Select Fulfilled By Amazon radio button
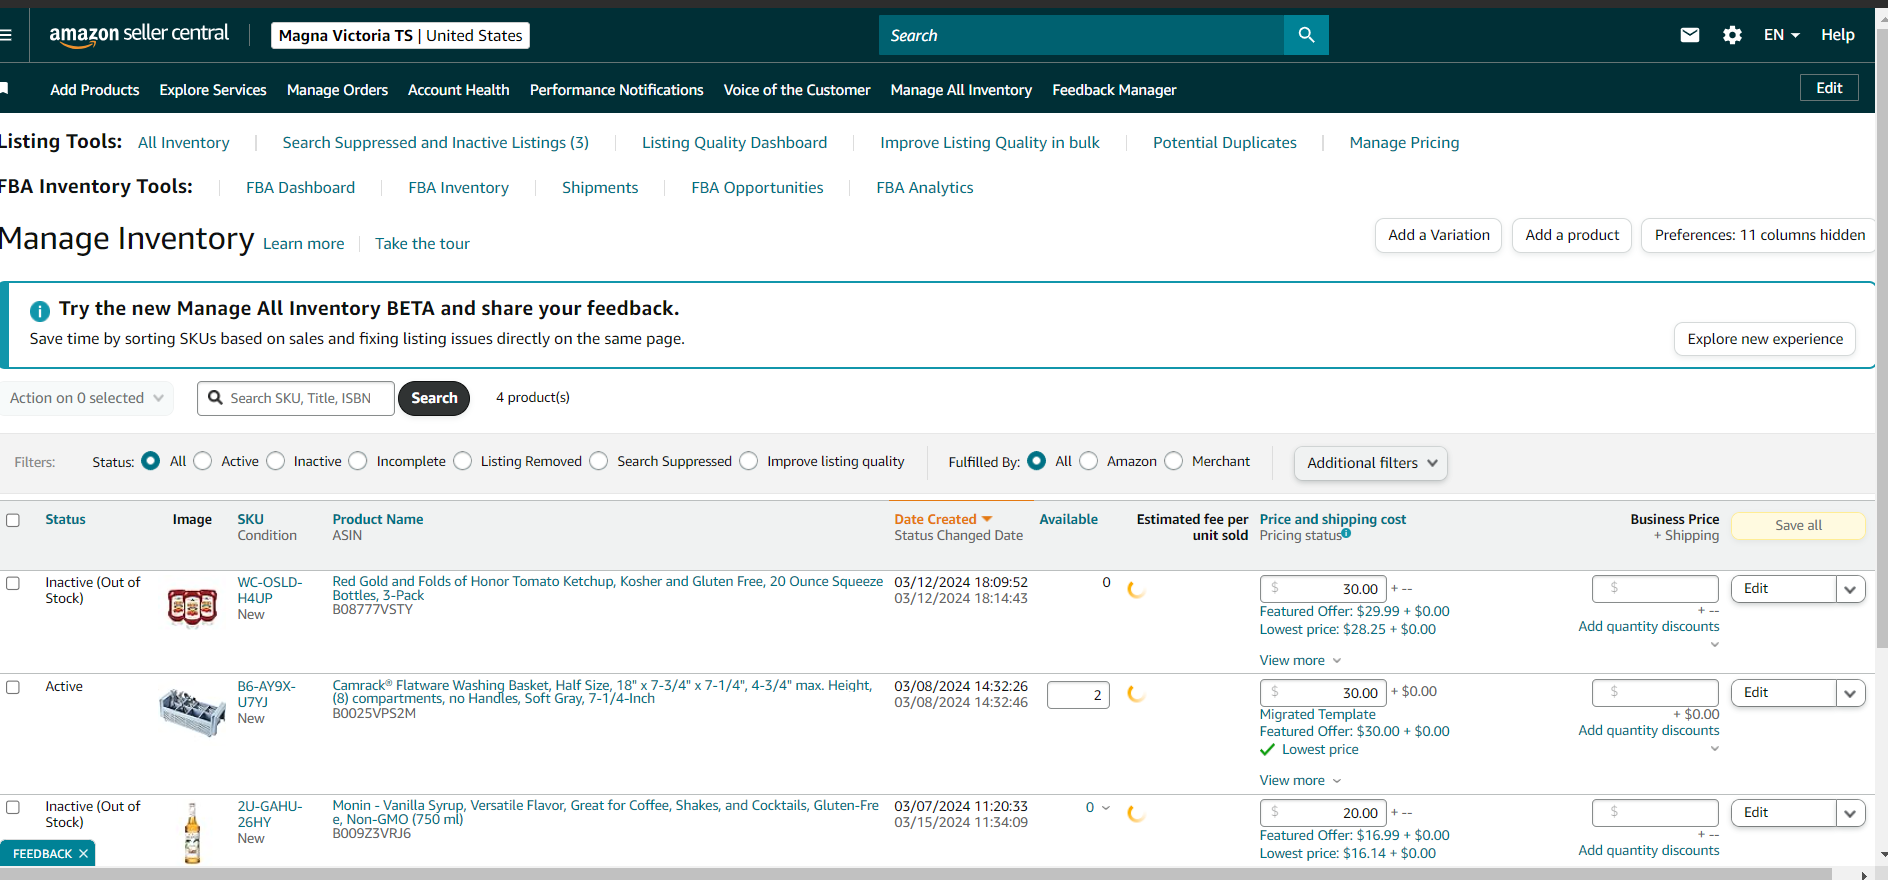 point(1089,461)
